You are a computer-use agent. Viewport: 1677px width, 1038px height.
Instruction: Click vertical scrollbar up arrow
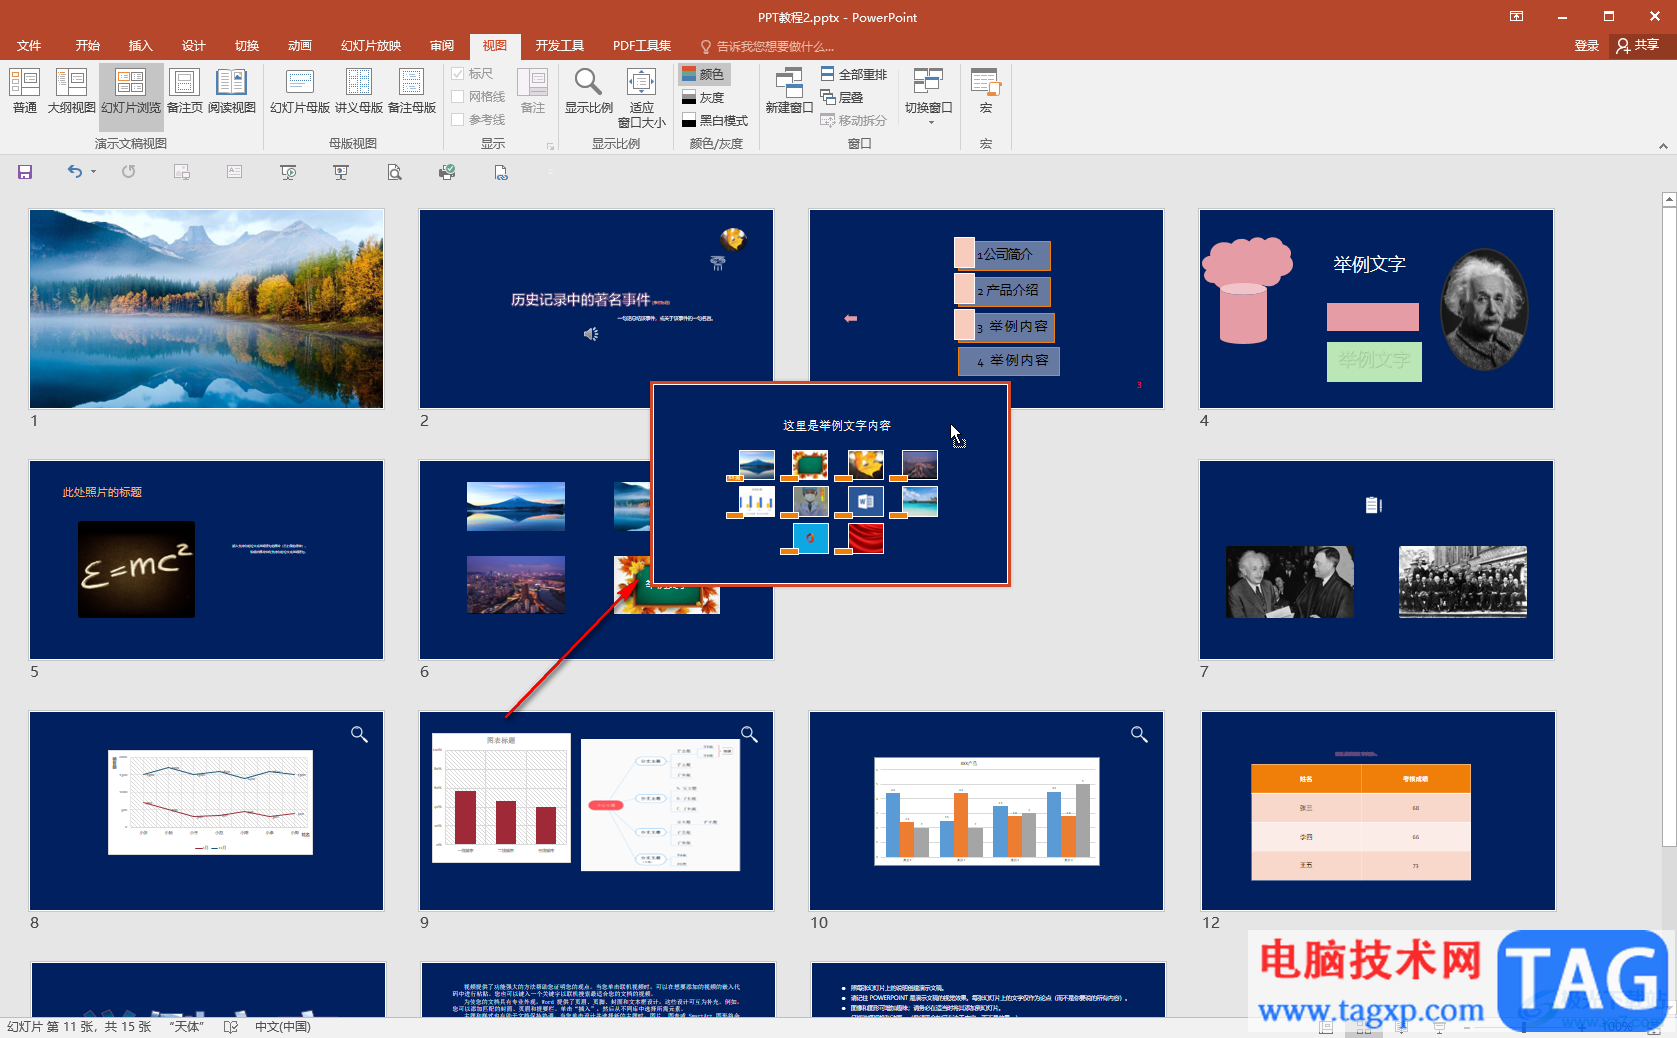[1668, 200]
